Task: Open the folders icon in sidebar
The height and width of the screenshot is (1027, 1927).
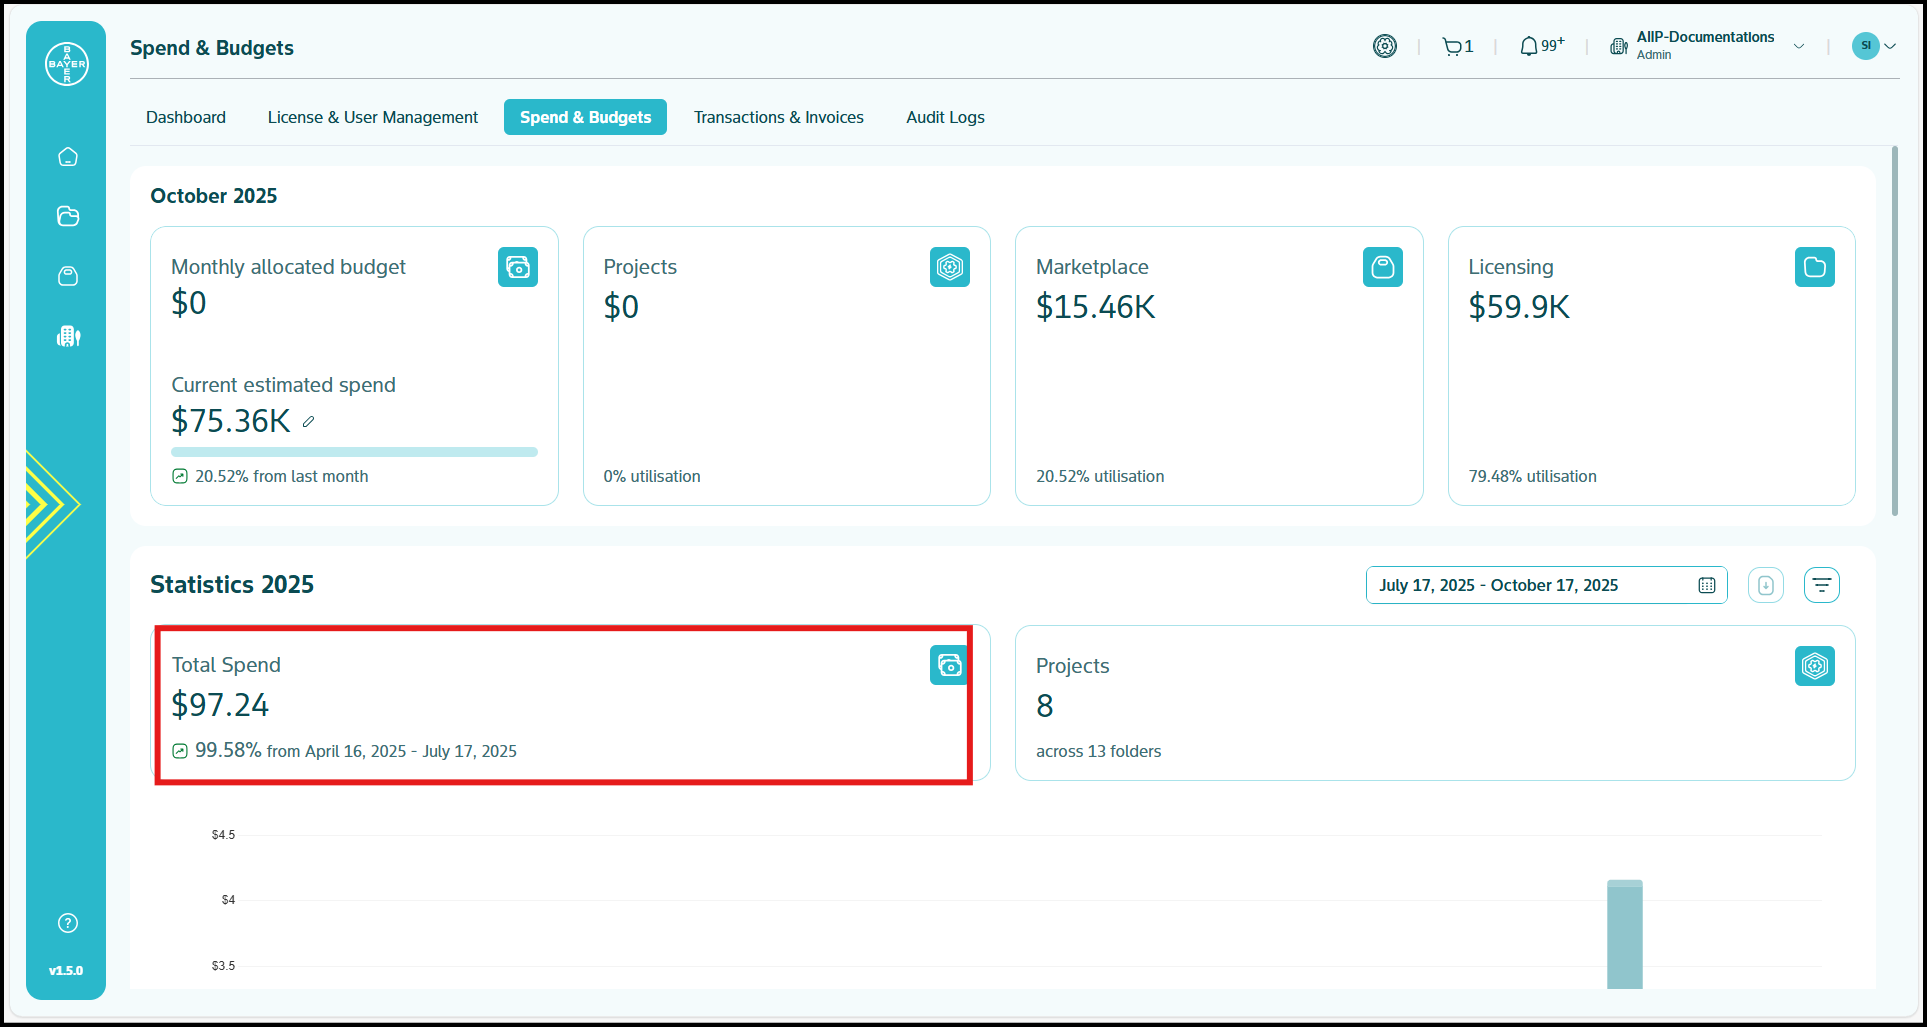Action: 68,216
